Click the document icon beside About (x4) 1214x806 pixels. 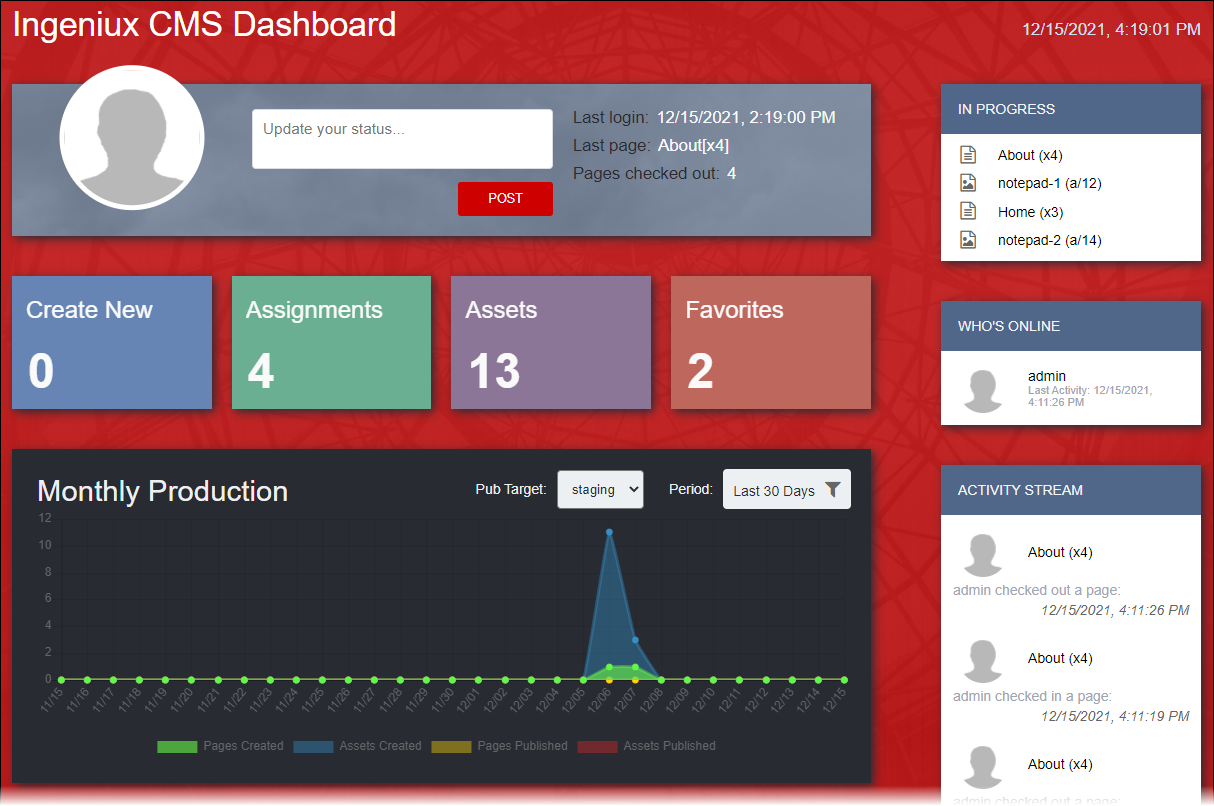click(x=967, y=155)
